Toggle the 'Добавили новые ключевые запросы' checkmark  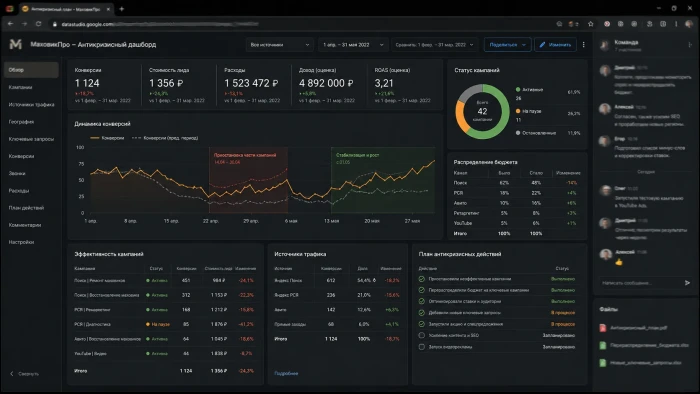pyautogui.click(x=421, y=313)
